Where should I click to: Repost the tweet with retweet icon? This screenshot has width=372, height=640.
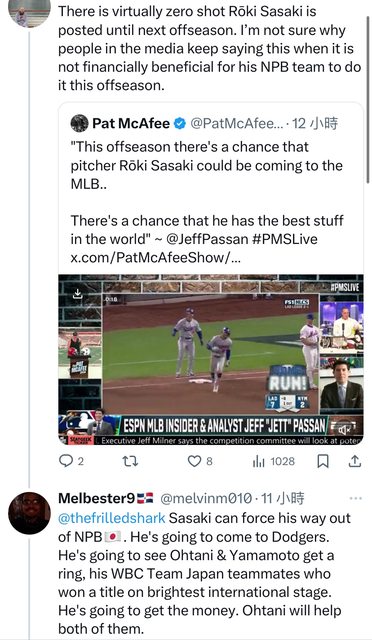click(x=130, y=461)
